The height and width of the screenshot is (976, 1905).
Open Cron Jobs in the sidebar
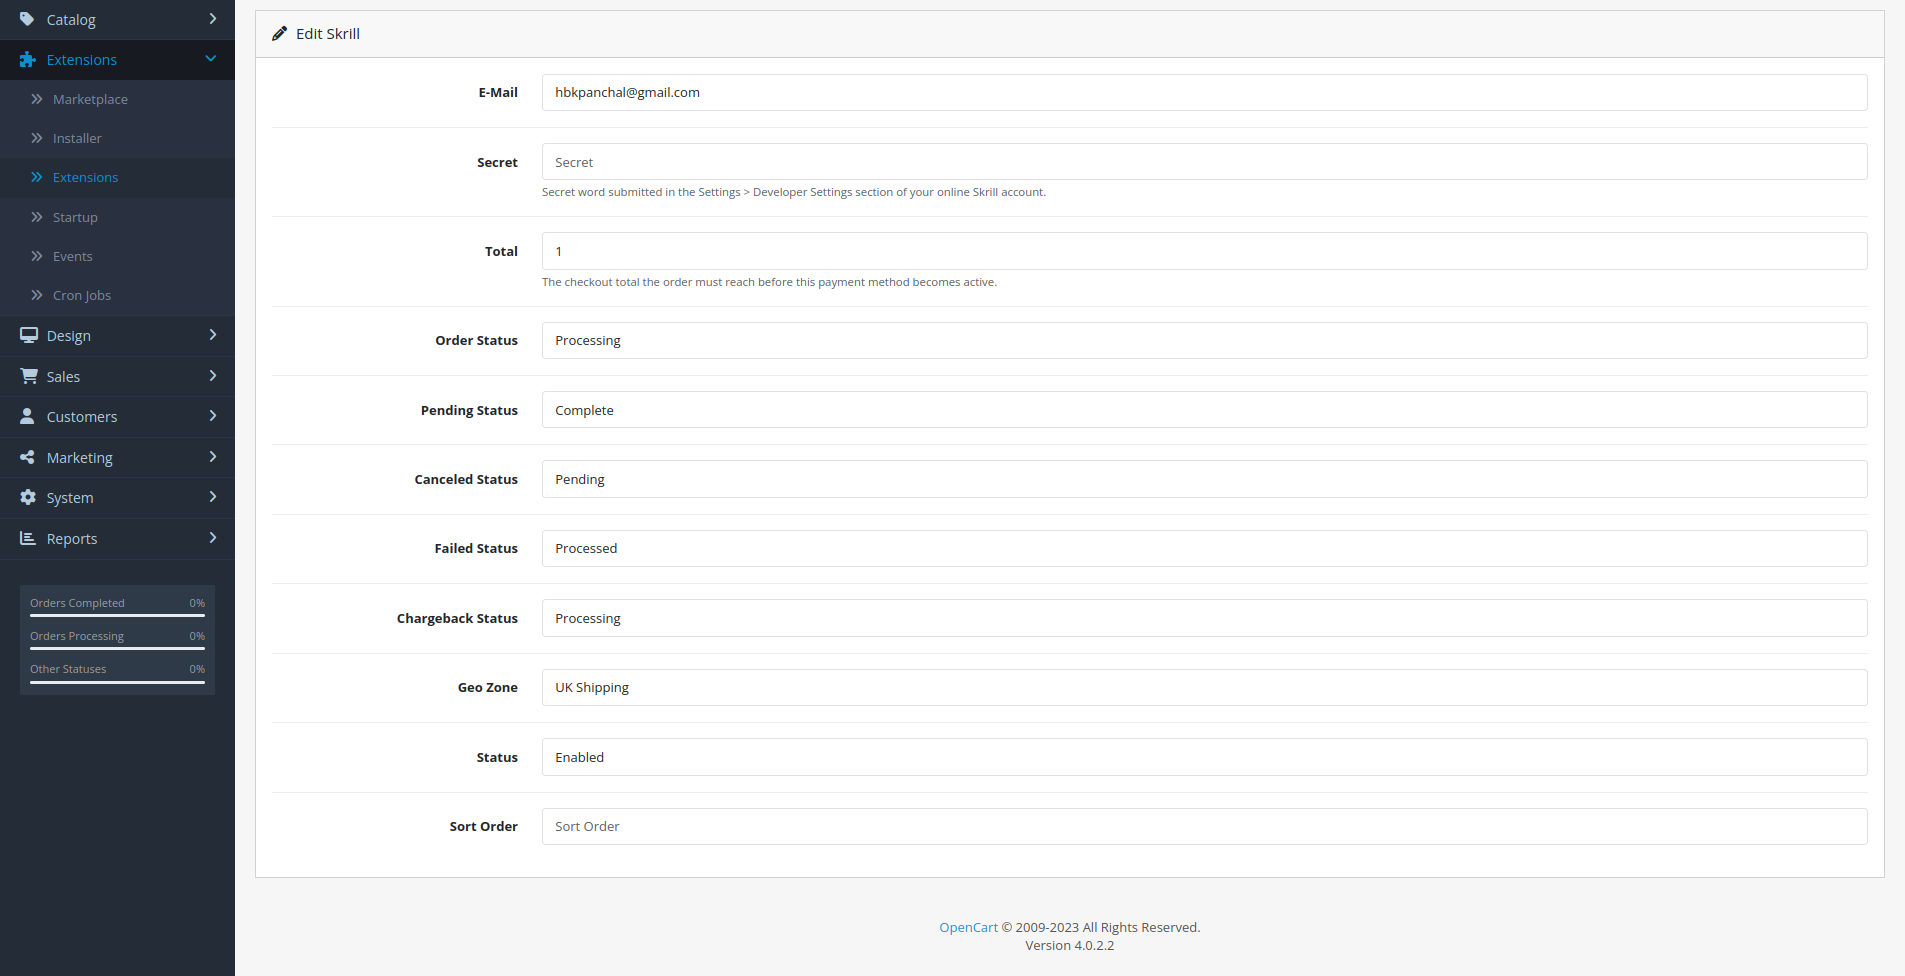click(117, 295)
